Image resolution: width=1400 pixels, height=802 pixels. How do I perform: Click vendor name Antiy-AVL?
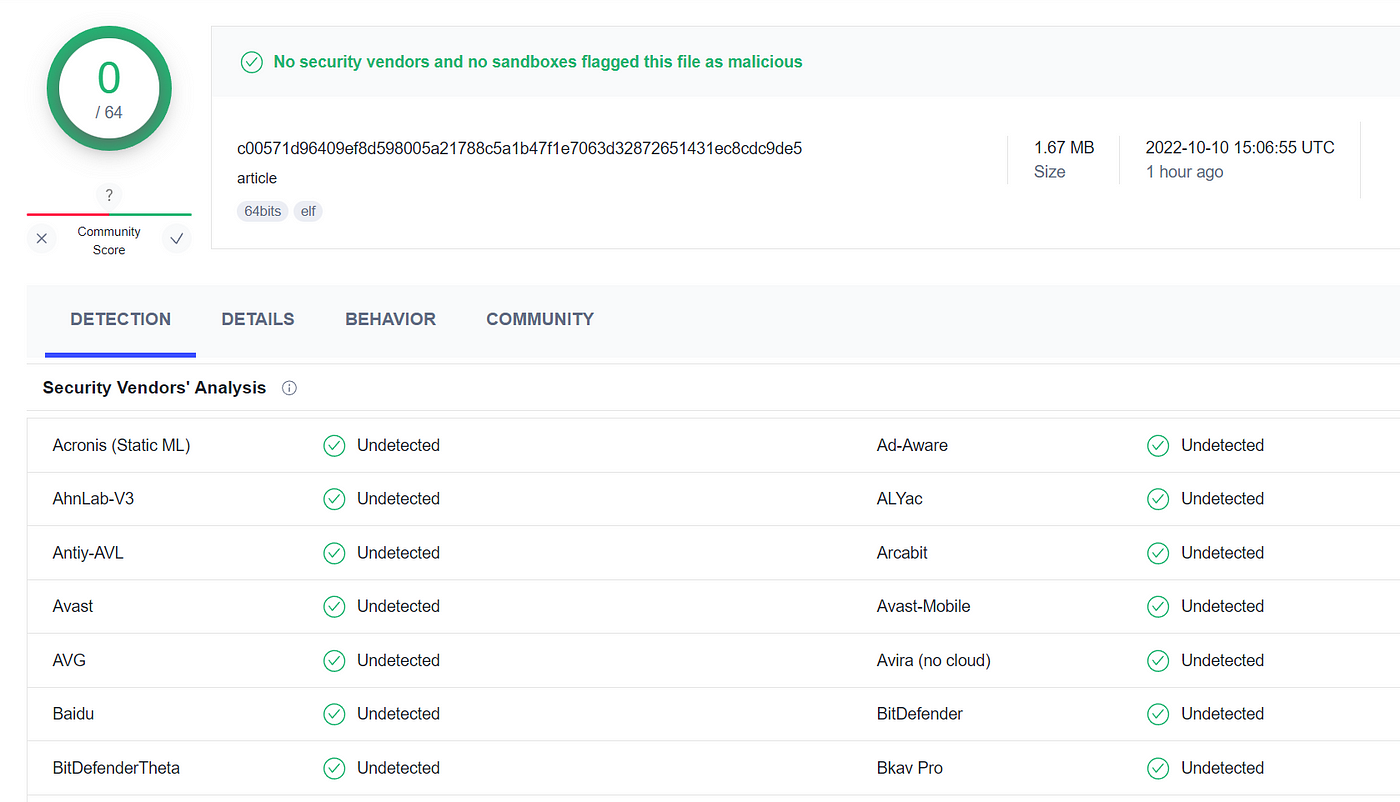[x=88, y=553]
